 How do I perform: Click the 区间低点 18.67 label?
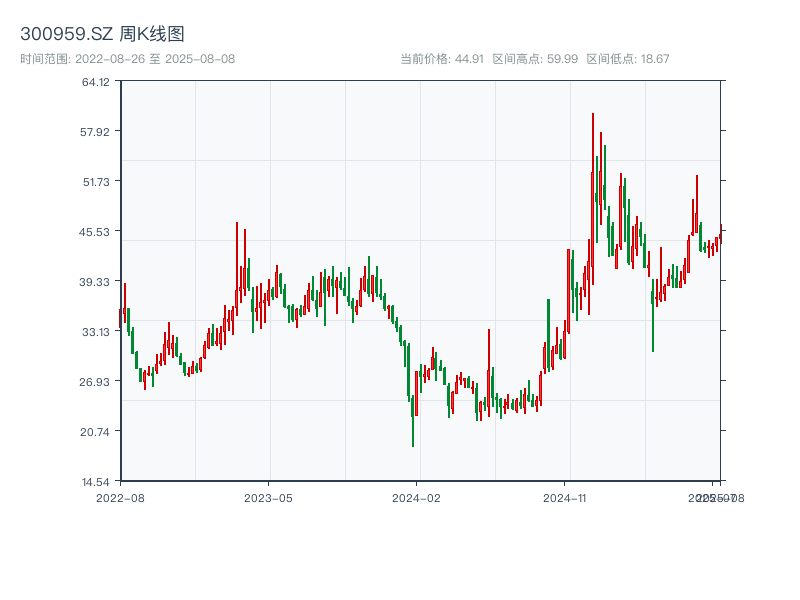(627, 59)
